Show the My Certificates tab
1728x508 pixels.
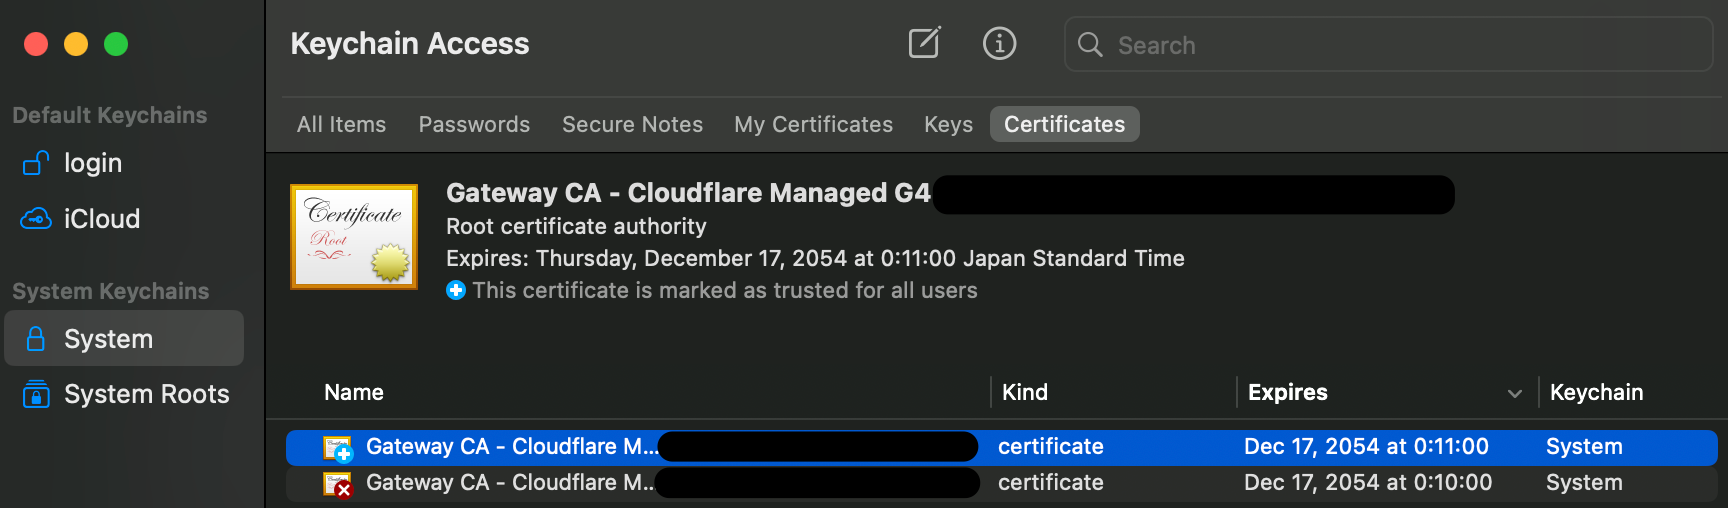tap(813, 124)
